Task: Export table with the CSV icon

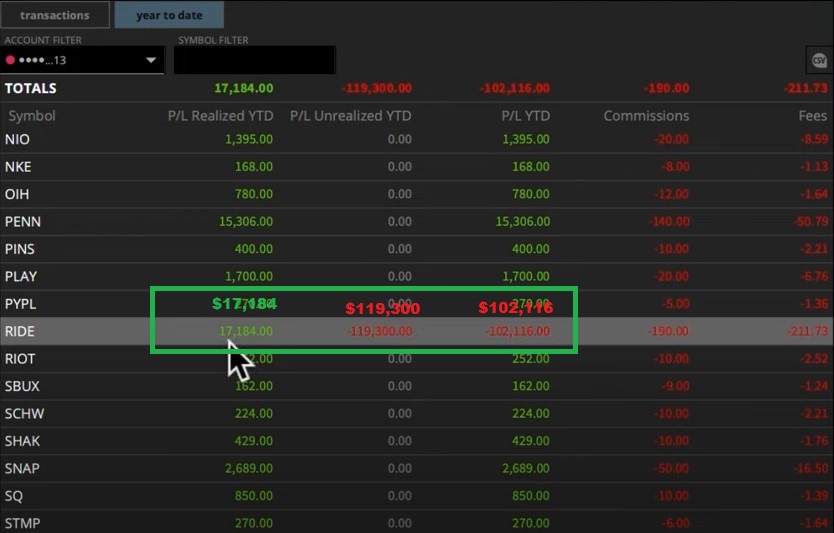Action: 819,60
